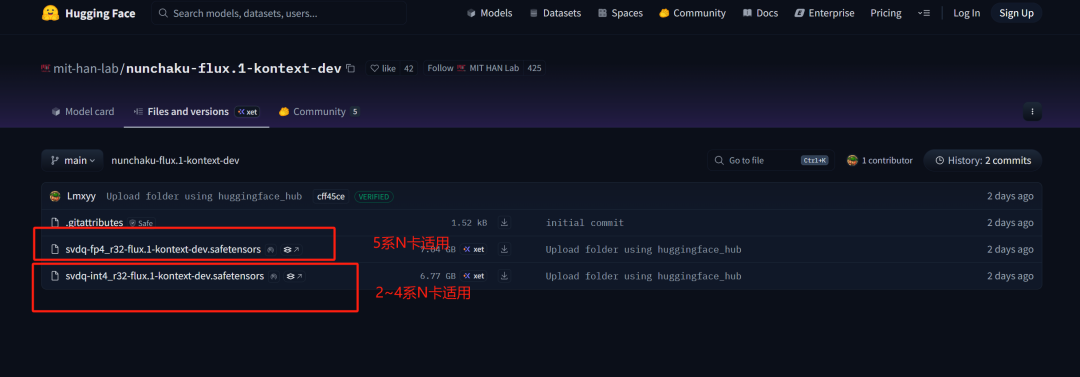The width and height of the screenshot is (1080, 377).
Task: Click the Hugging Face logo icon
Action: [x=50, y=13]
